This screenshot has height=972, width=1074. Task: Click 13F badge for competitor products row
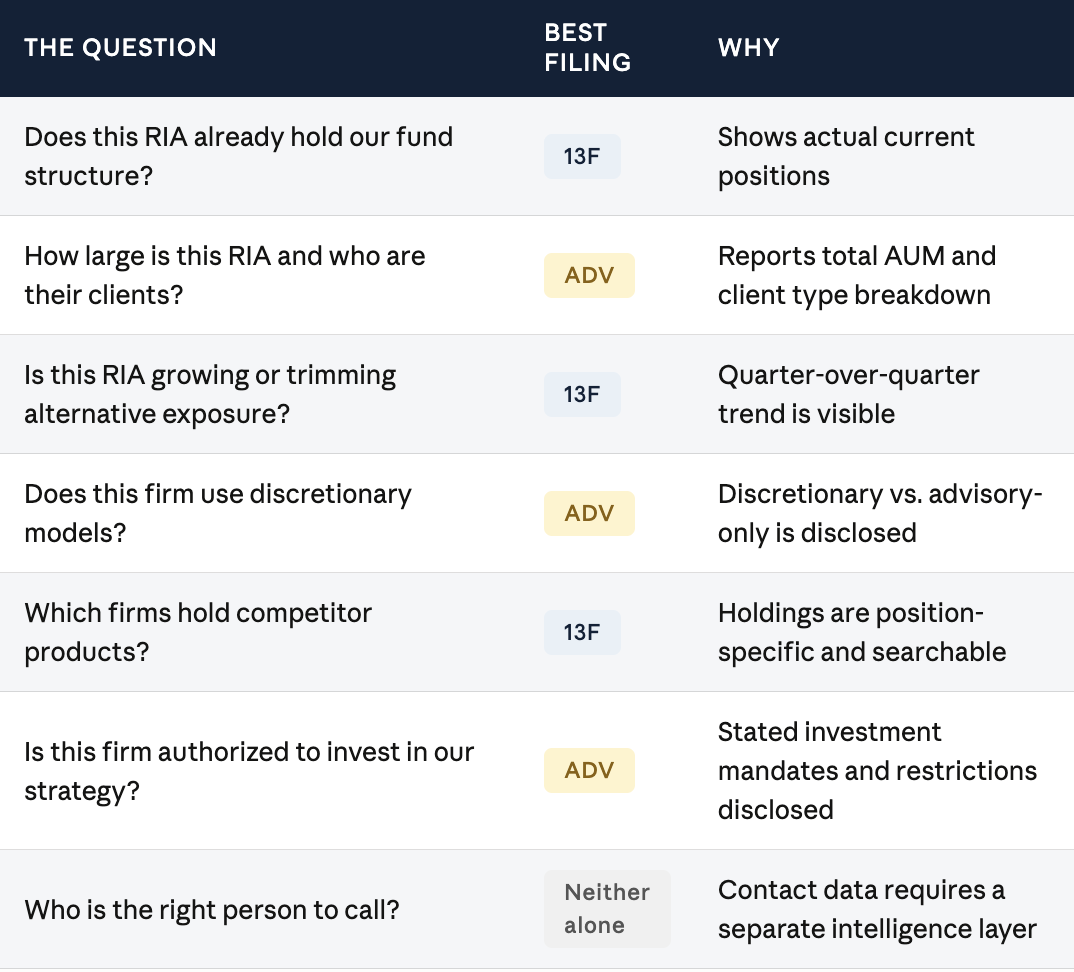582,632
